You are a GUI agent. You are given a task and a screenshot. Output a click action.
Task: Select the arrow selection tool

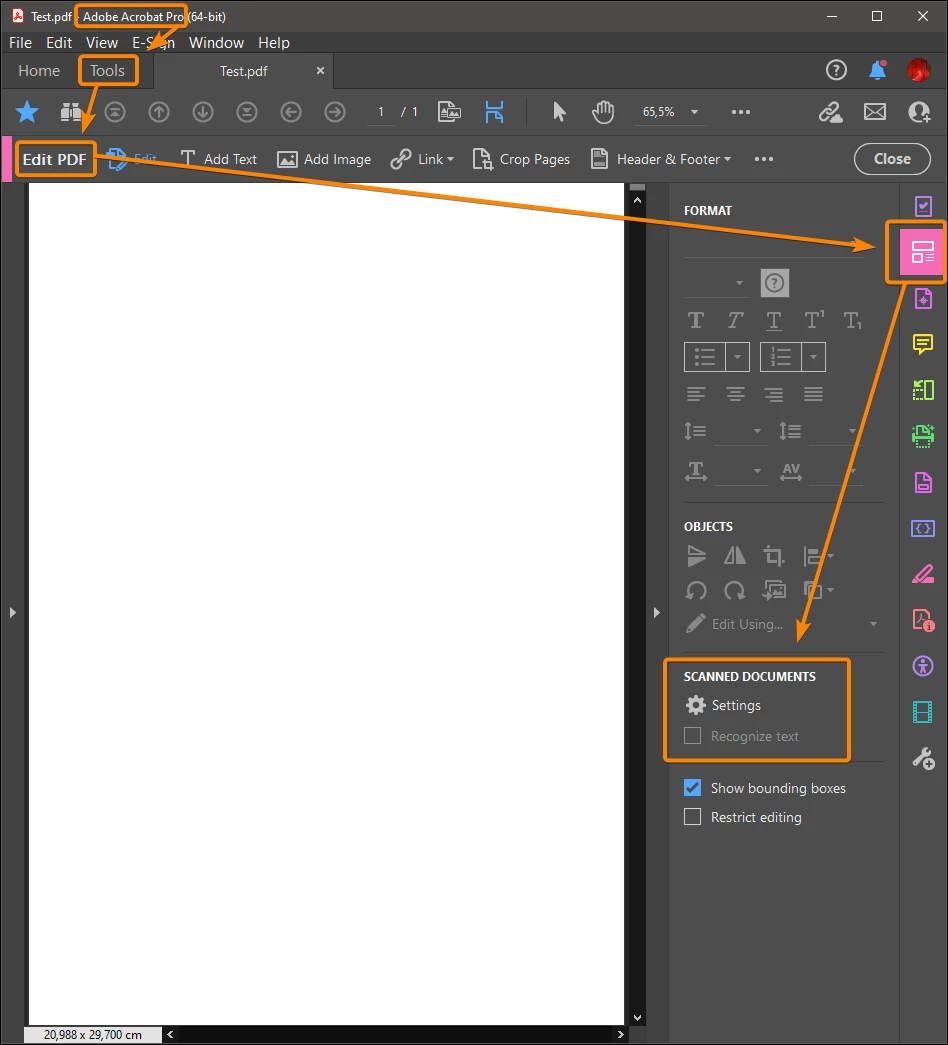[559, 112]
